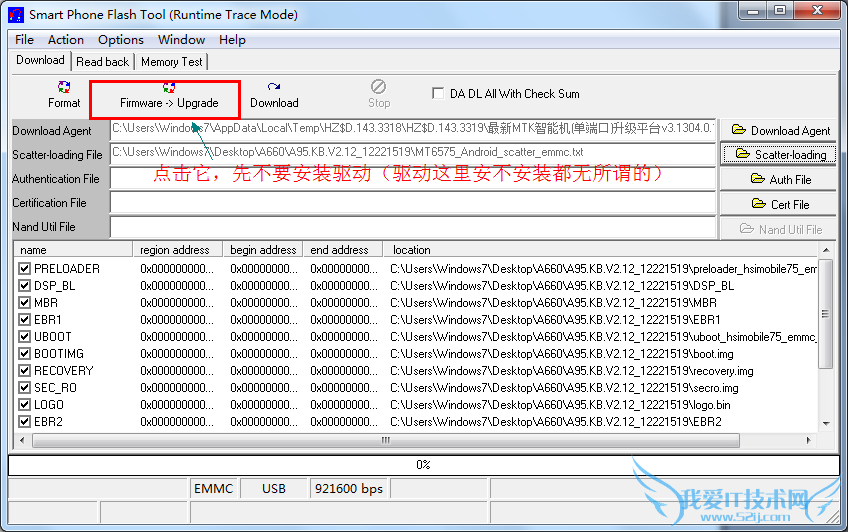Click the Firmware -> Upgrade icon
The width and height of the screenshot is (848, 532).
click(169, 87)
